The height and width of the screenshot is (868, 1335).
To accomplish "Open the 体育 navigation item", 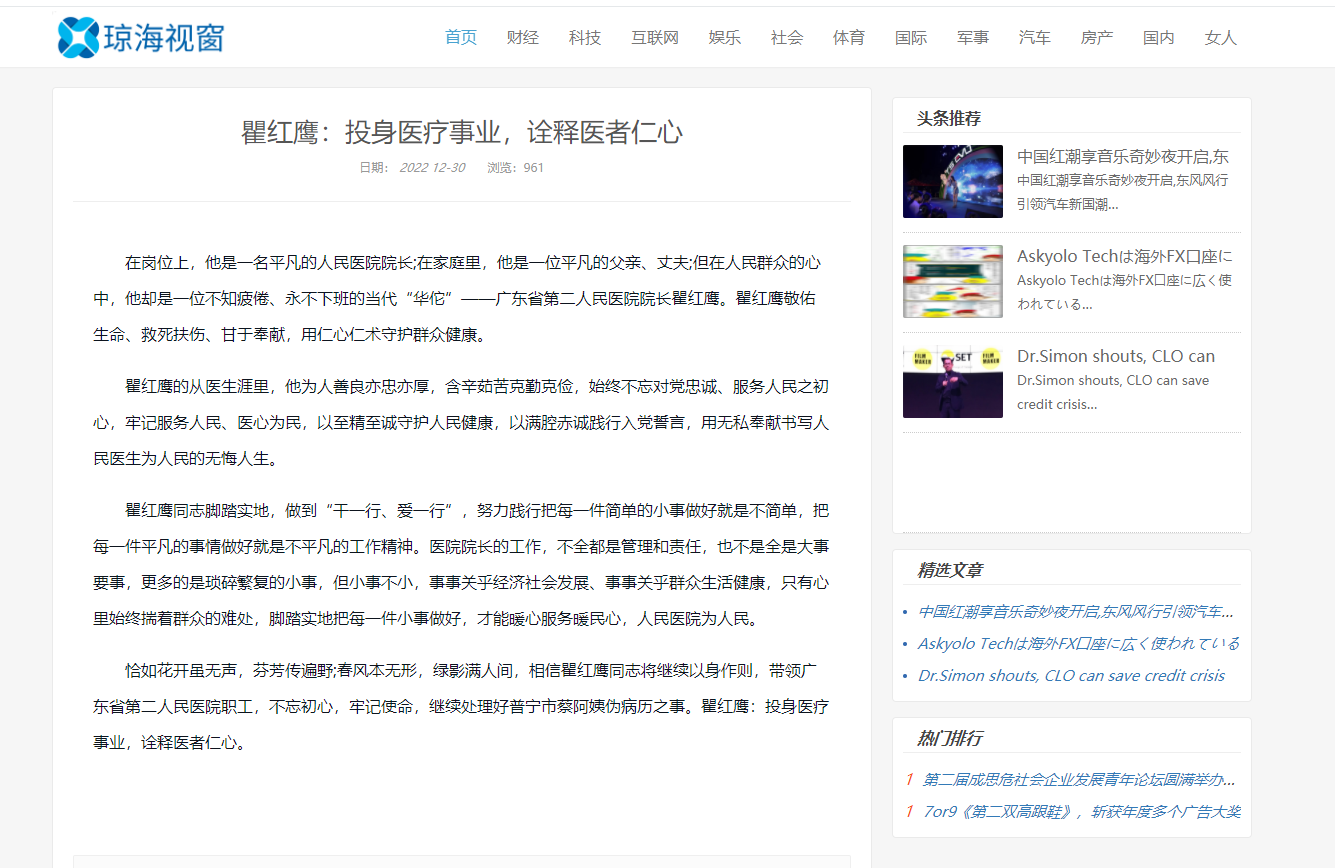I will pos(849,38).
